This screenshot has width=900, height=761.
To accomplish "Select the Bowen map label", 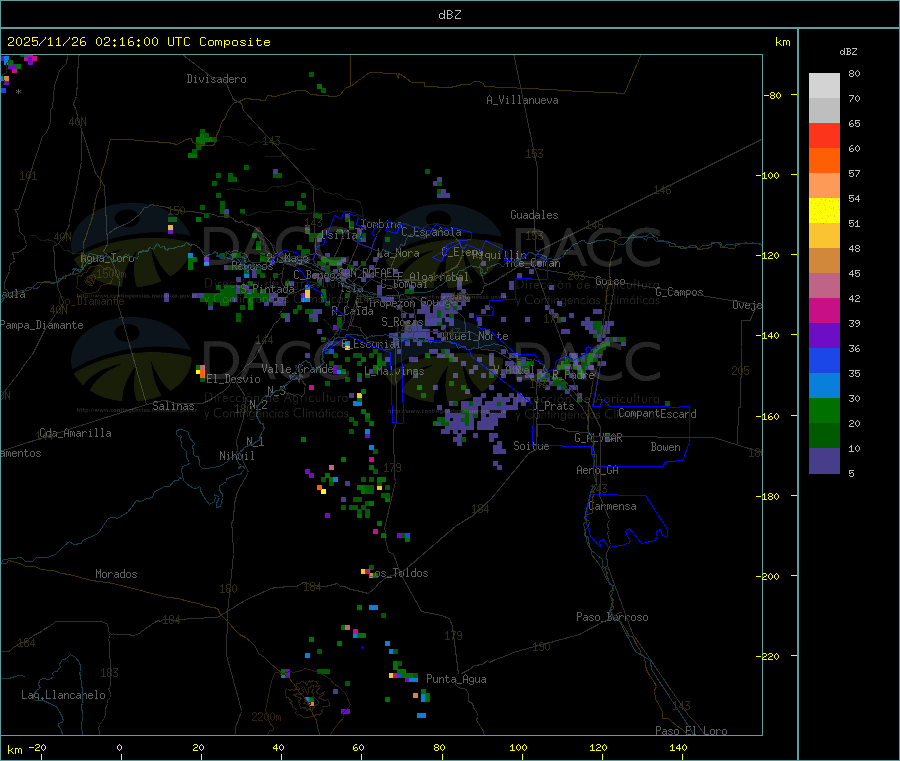I will click(x=666, y=447).
